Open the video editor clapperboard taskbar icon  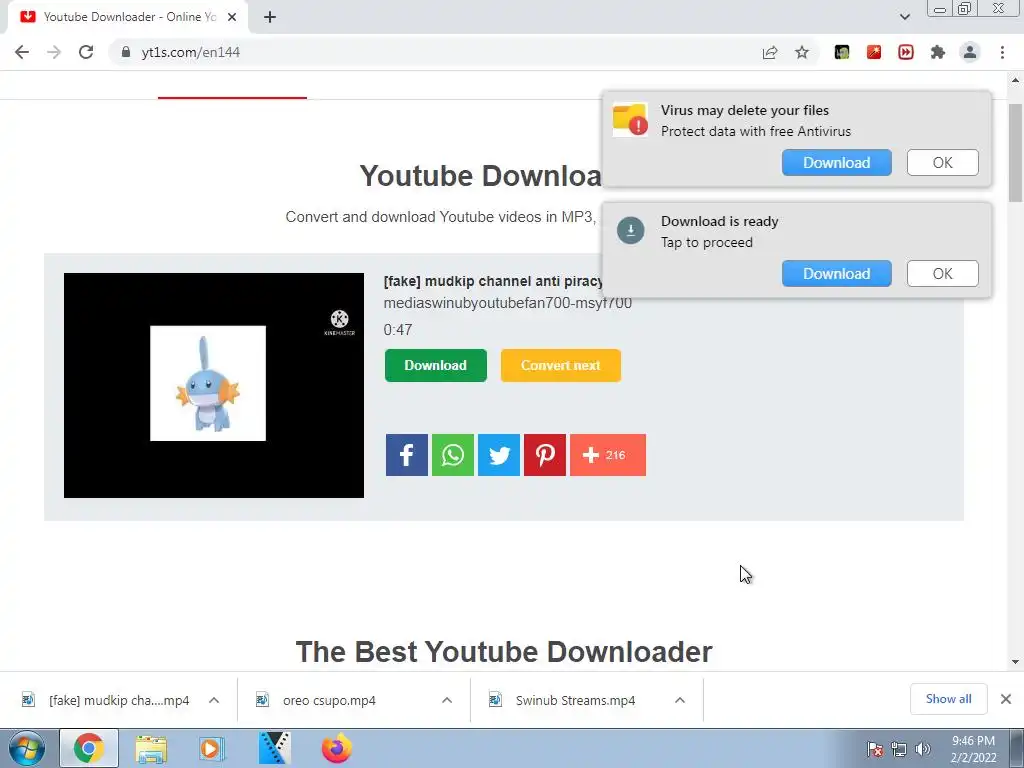pos(274,748)
